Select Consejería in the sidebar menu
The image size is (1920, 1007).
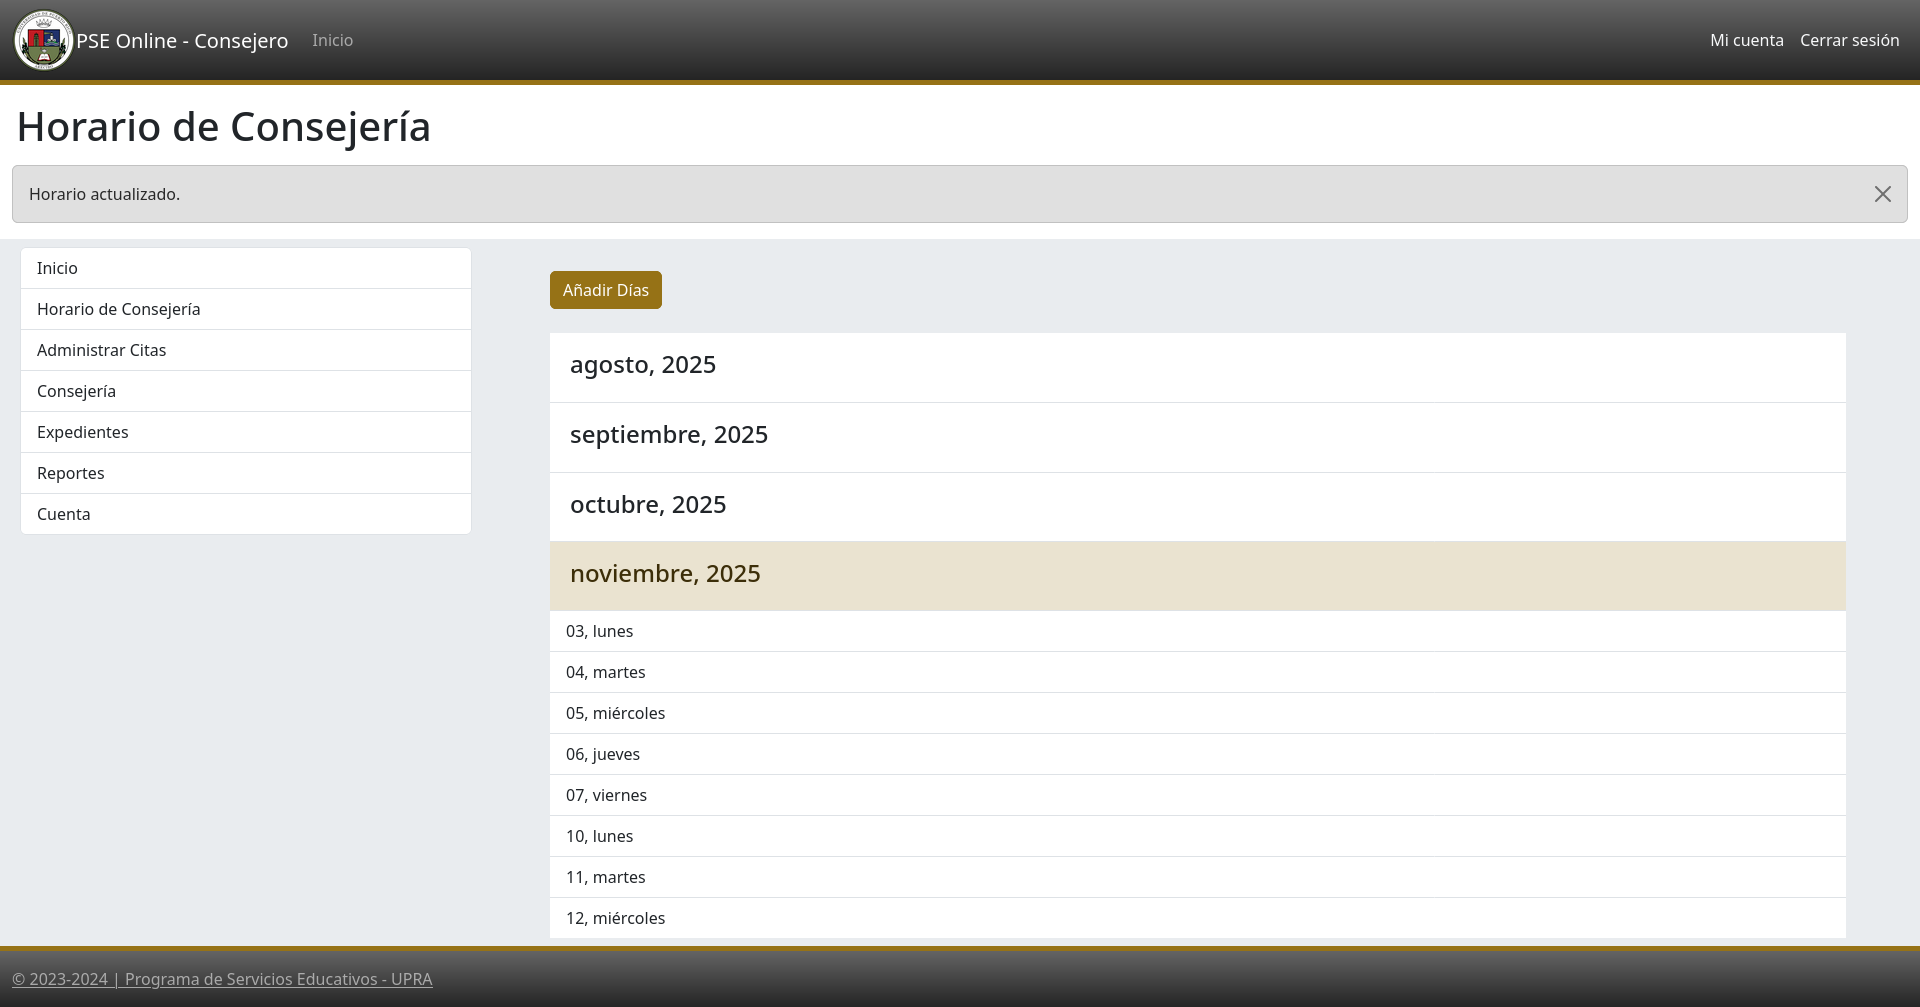[246, 391]
